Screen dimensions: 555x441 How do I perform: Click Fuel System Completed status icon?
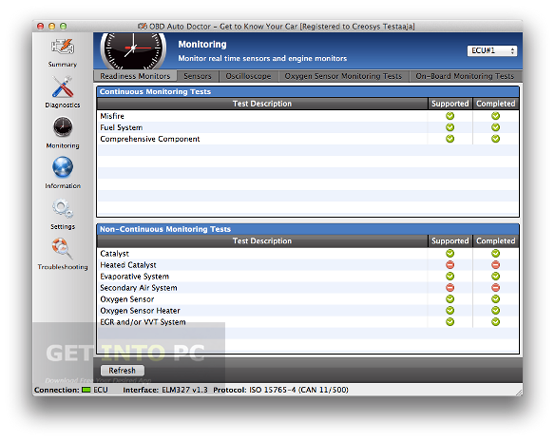pyautogui.click(x=496, y=127)
